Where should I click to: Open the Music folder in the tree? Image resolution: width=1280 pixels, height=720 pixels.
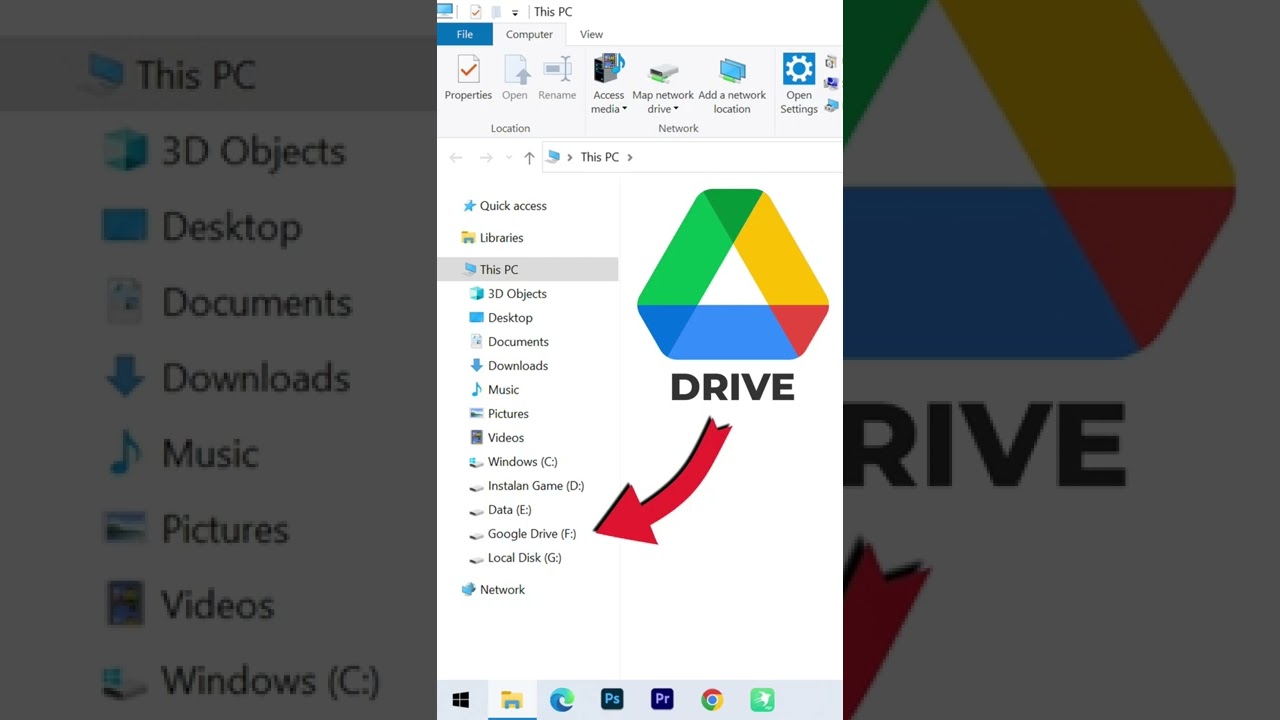point(494,390)
